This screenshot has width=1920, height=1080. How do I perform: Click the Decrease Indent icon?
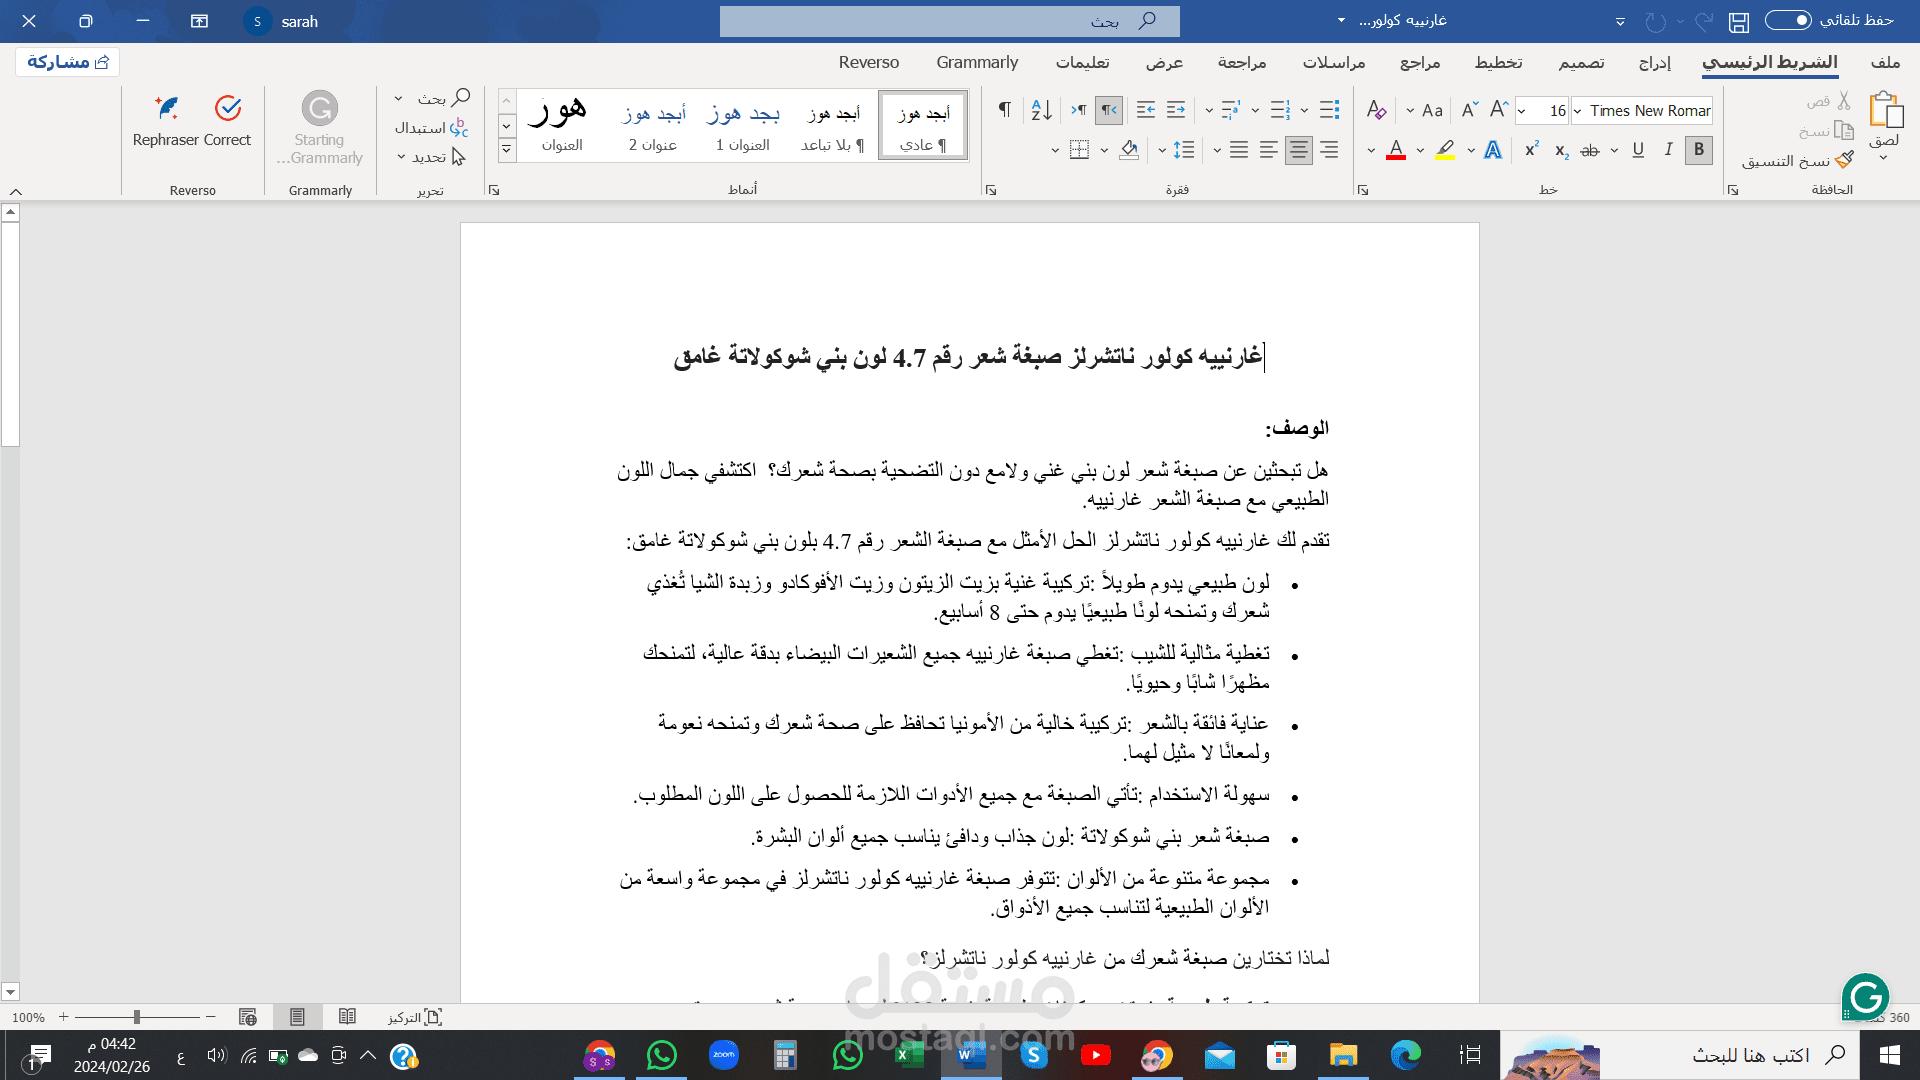pyautogui.click(x=1176, y=110)
